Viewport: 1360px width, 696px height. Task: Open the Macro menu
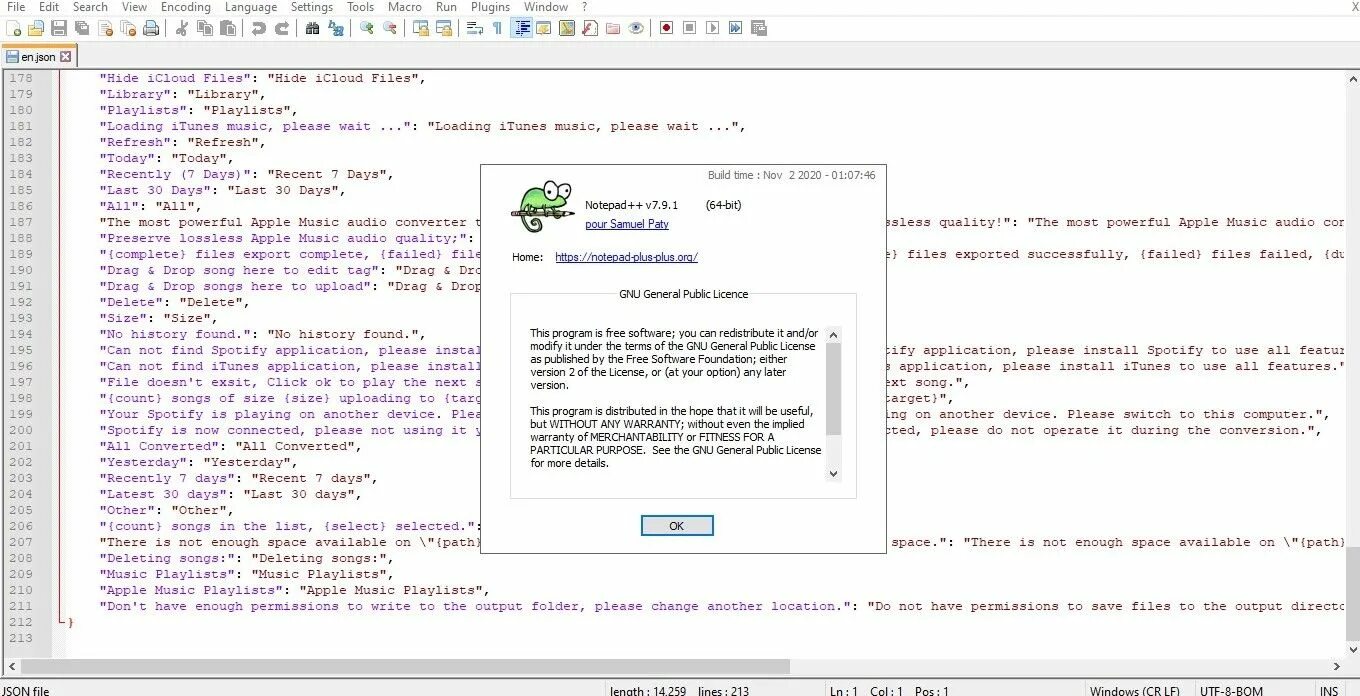point(405,7)
